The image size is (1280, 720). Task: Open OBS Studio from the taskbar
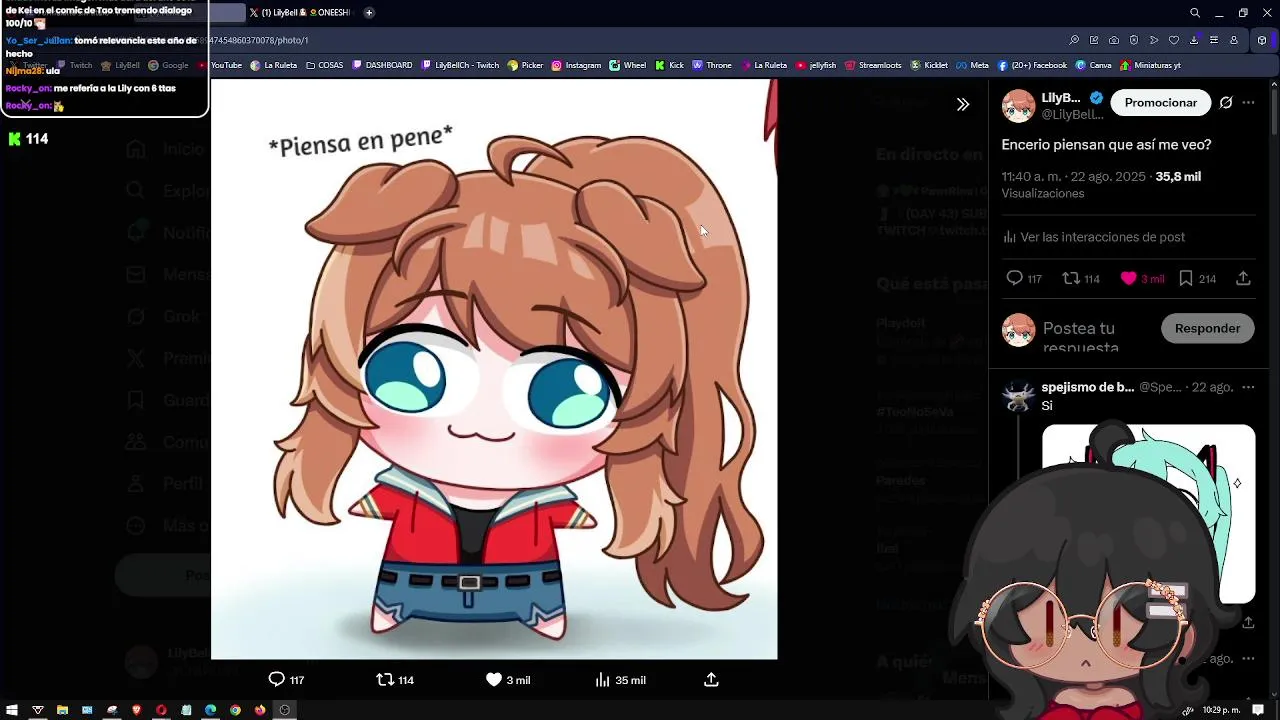pyautogui.click(x=284, y=710)
